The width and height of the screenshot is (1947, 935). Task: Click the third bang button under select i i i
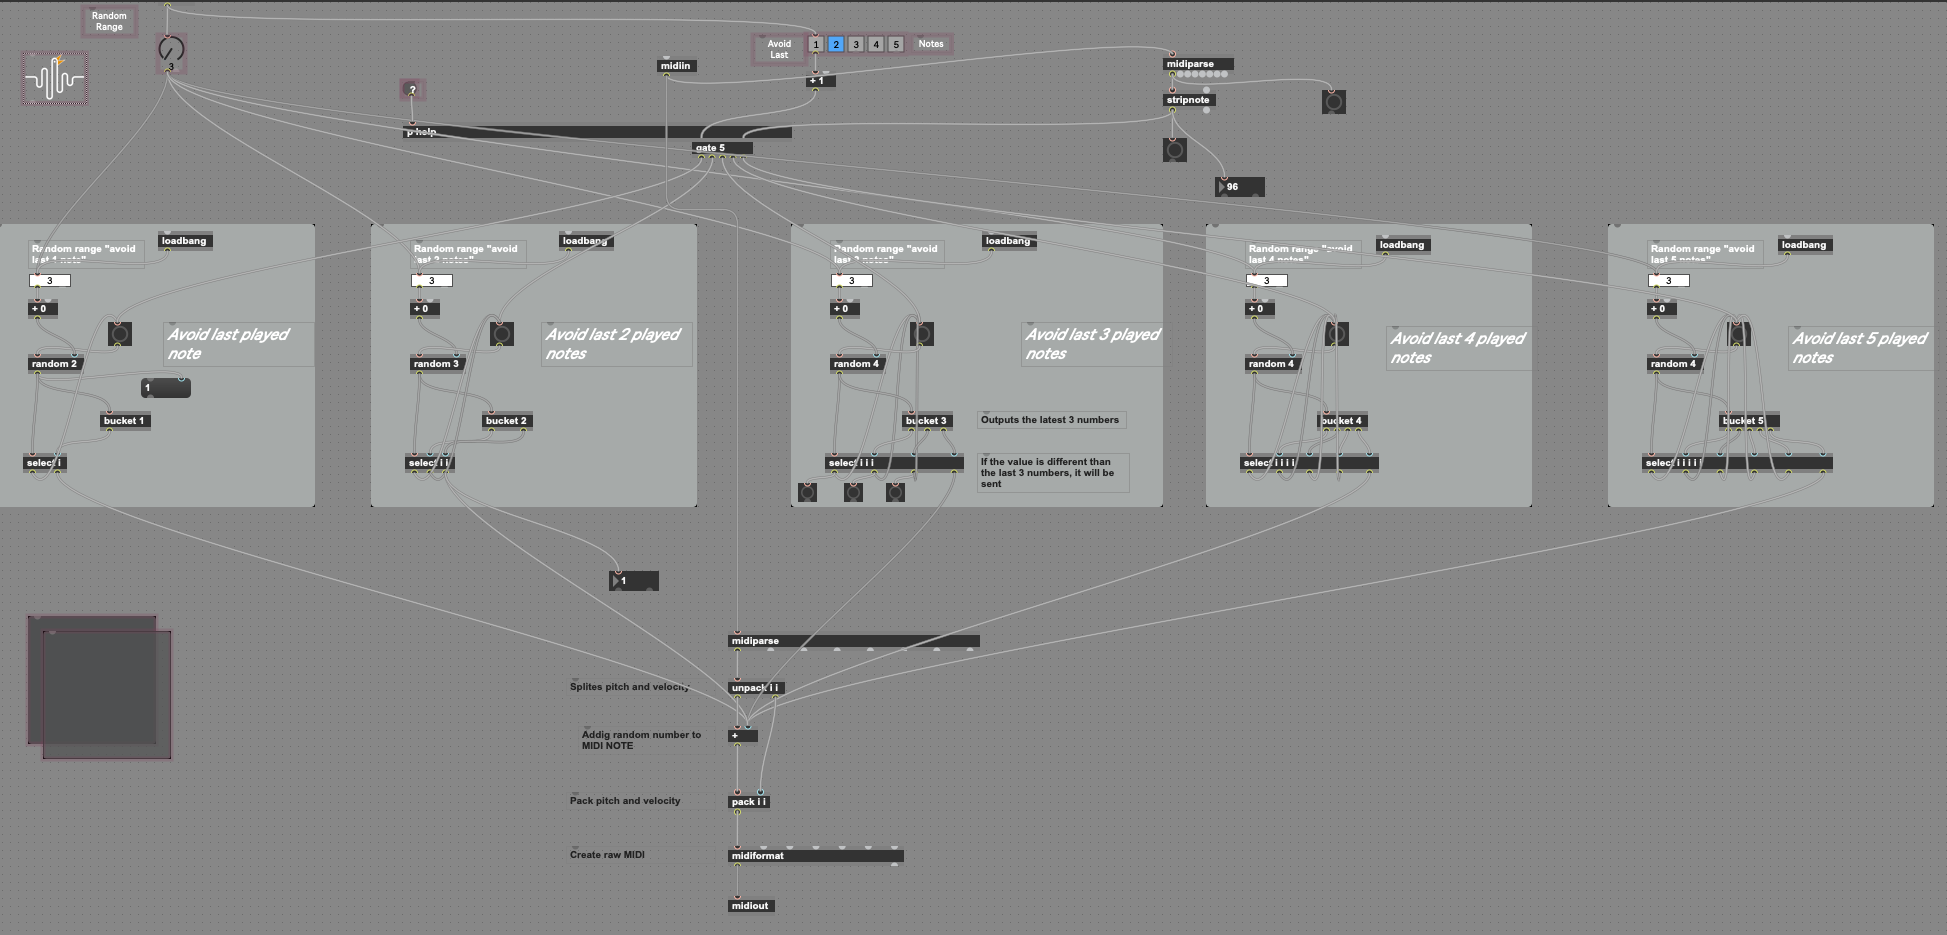[895, 492]
